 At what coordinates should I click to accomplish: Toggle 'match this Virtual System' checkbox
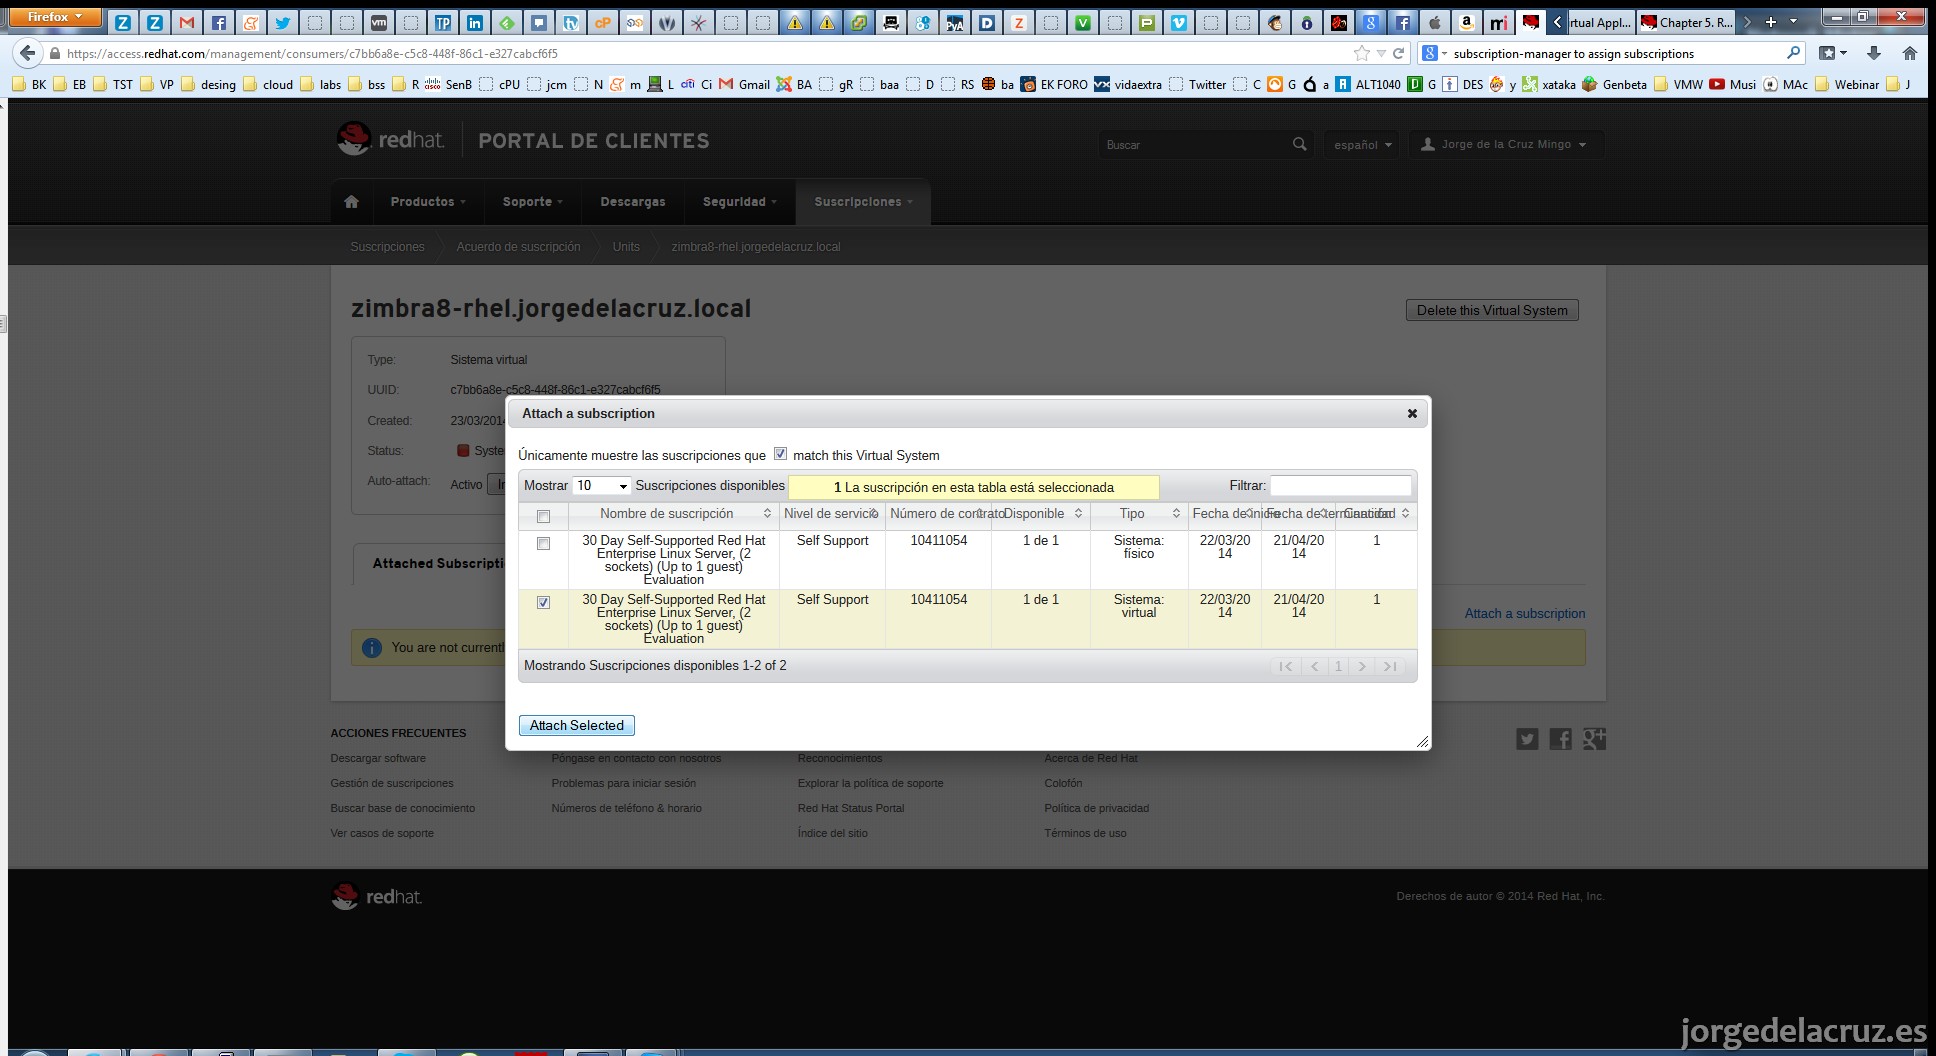click(x=780, y=454)
